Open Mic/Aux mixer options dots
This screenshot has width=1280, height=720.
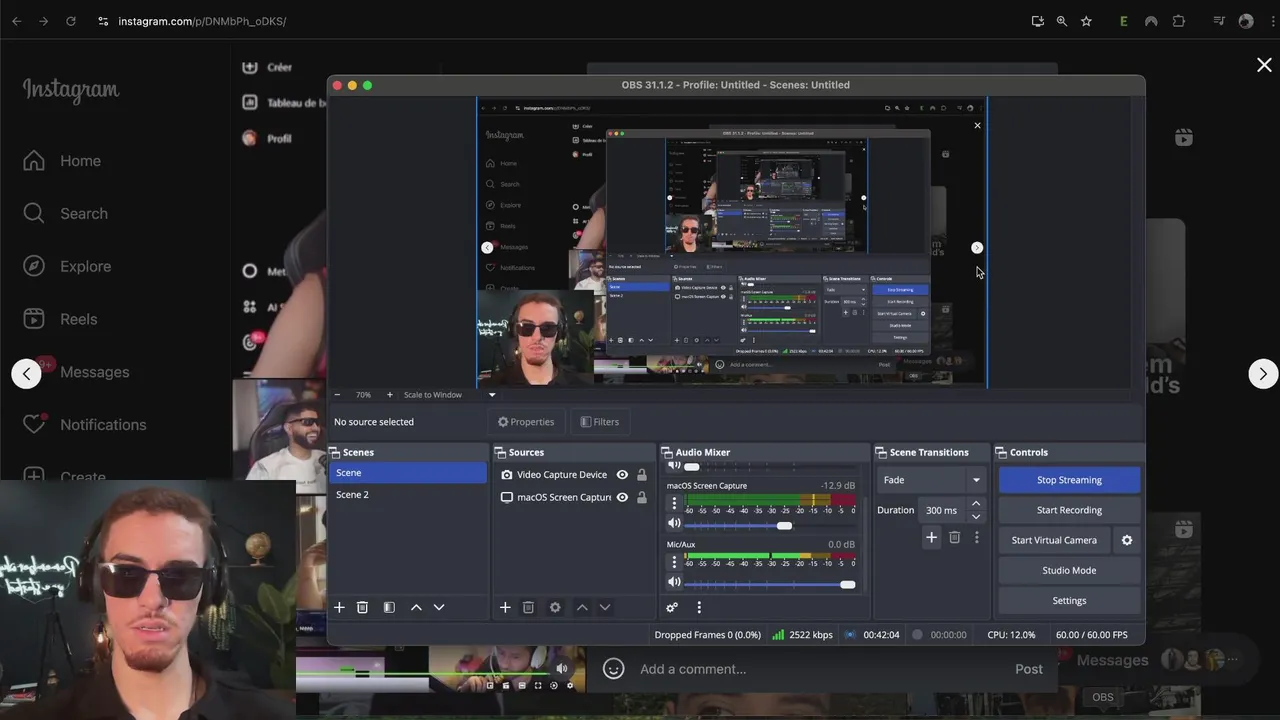click(x=674, y=562)
